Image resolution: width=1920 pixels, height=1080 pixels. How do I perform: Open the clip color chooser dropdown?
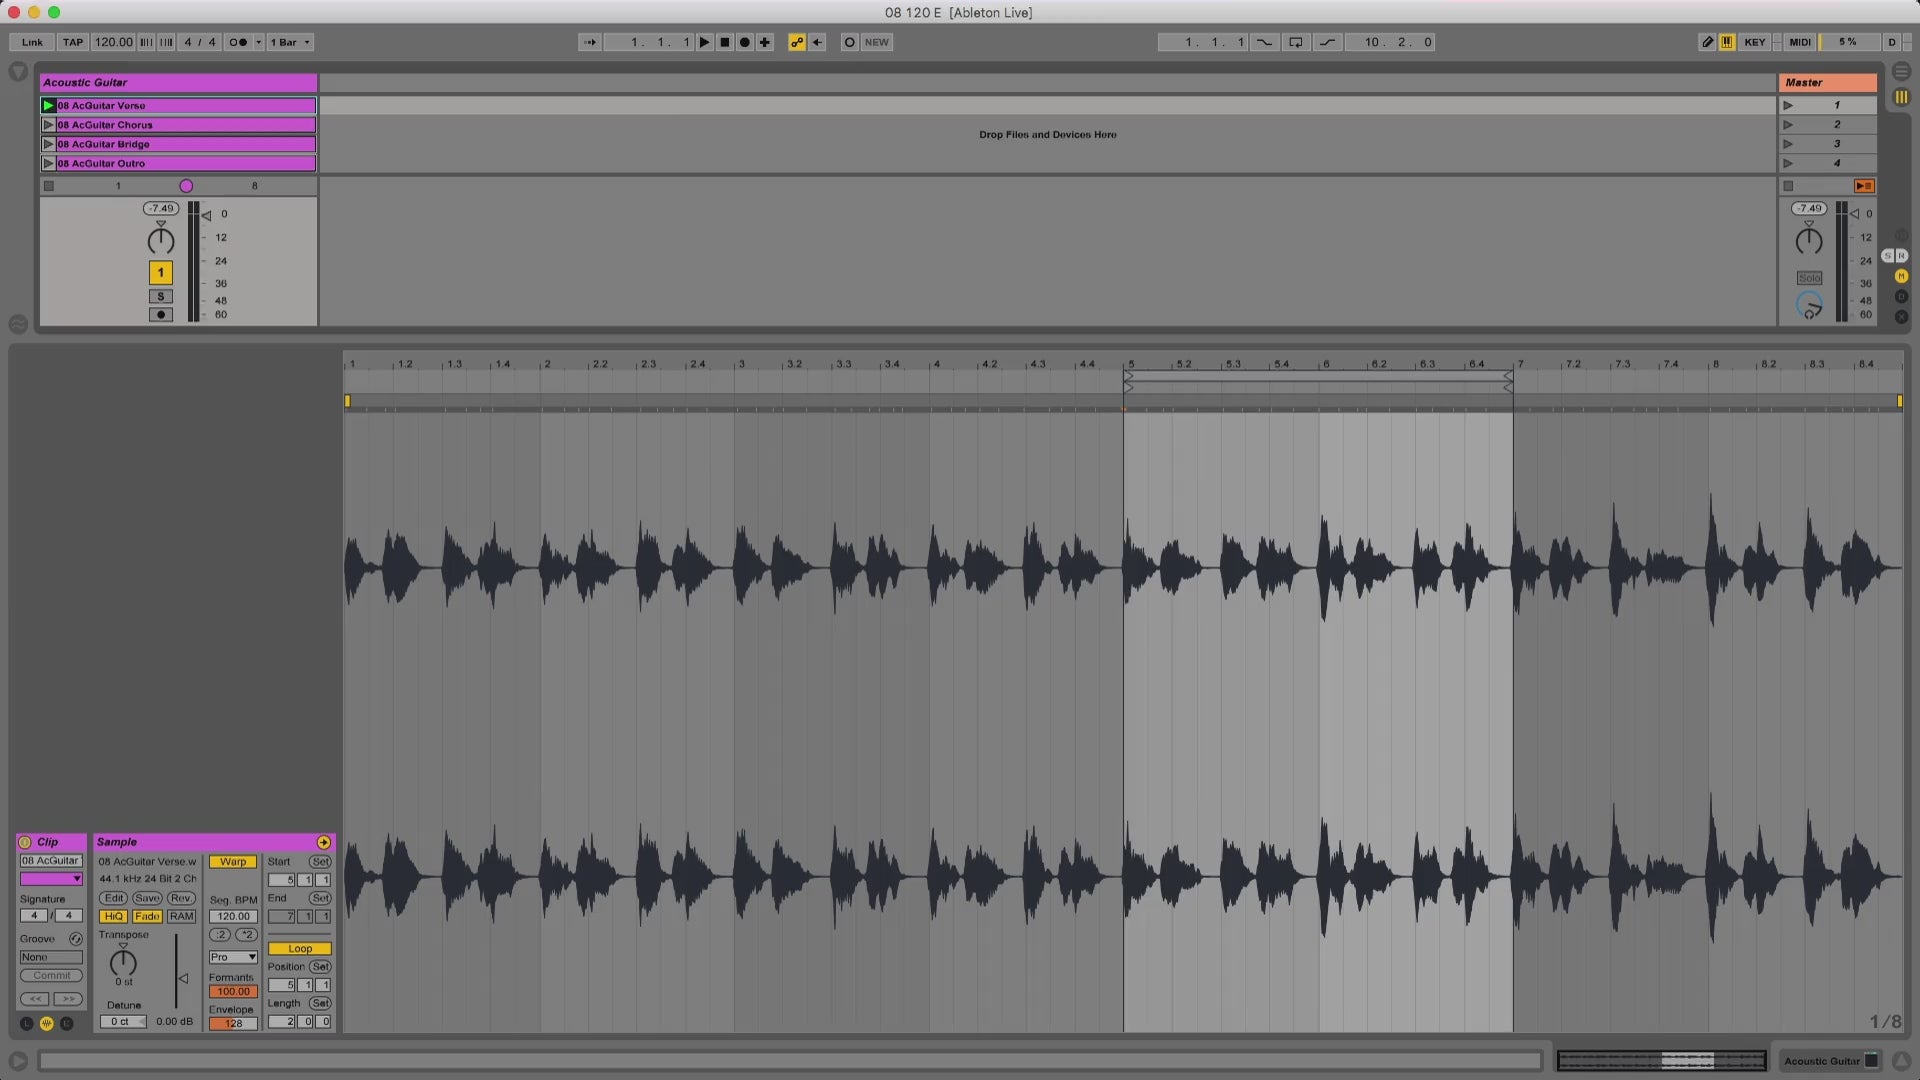coord(52,879)
